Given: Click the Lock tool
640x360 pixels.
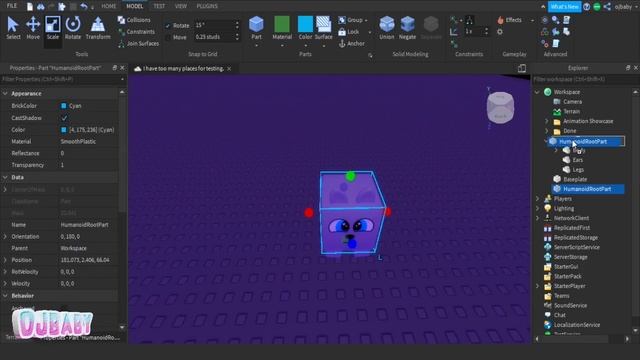Looking at the screenshot, I should [x=349, y=32].
